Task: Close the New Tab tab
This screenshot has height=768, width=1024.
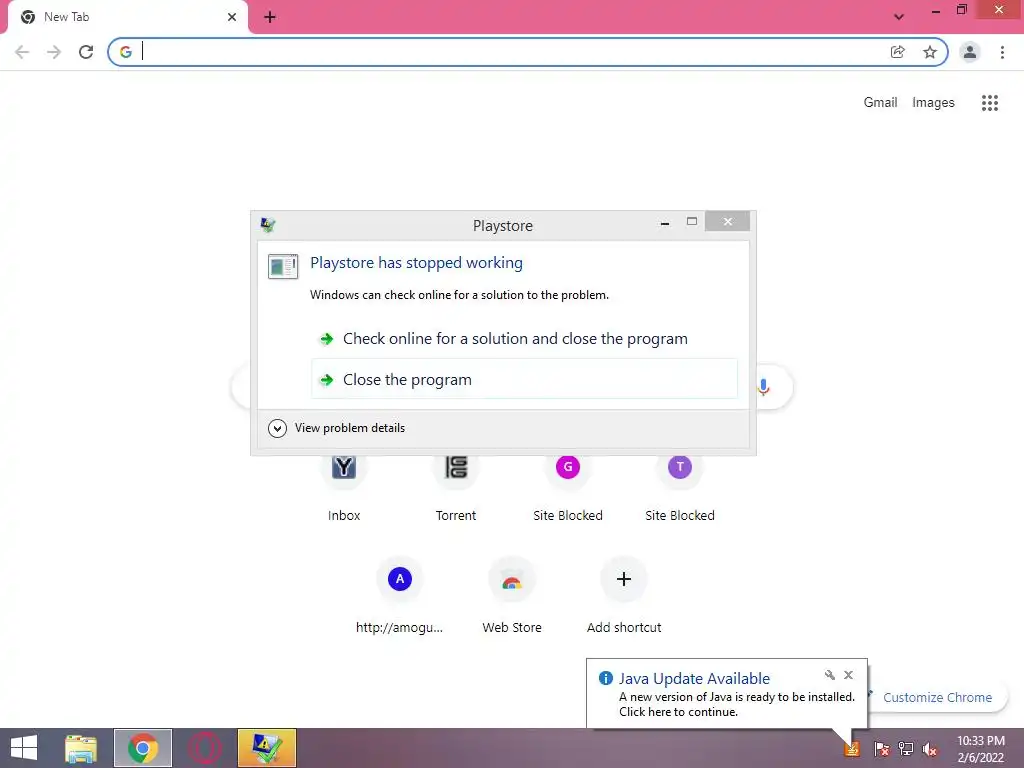Action: click(x=232, y=17)
